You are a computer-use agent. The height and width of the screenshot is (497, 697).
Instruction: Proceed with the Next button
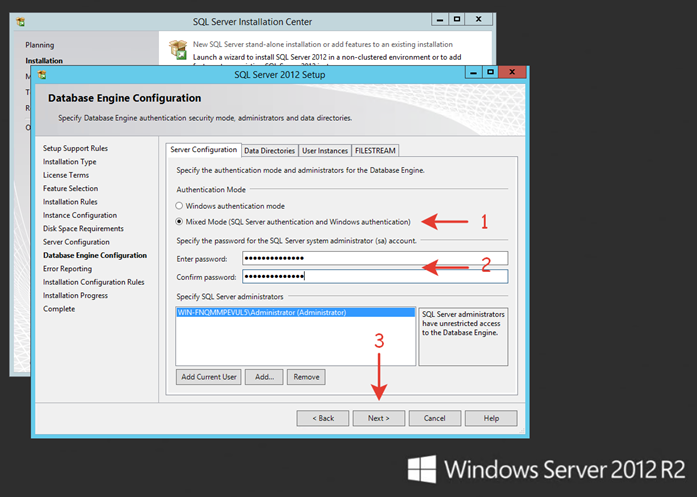coord(379,418)
